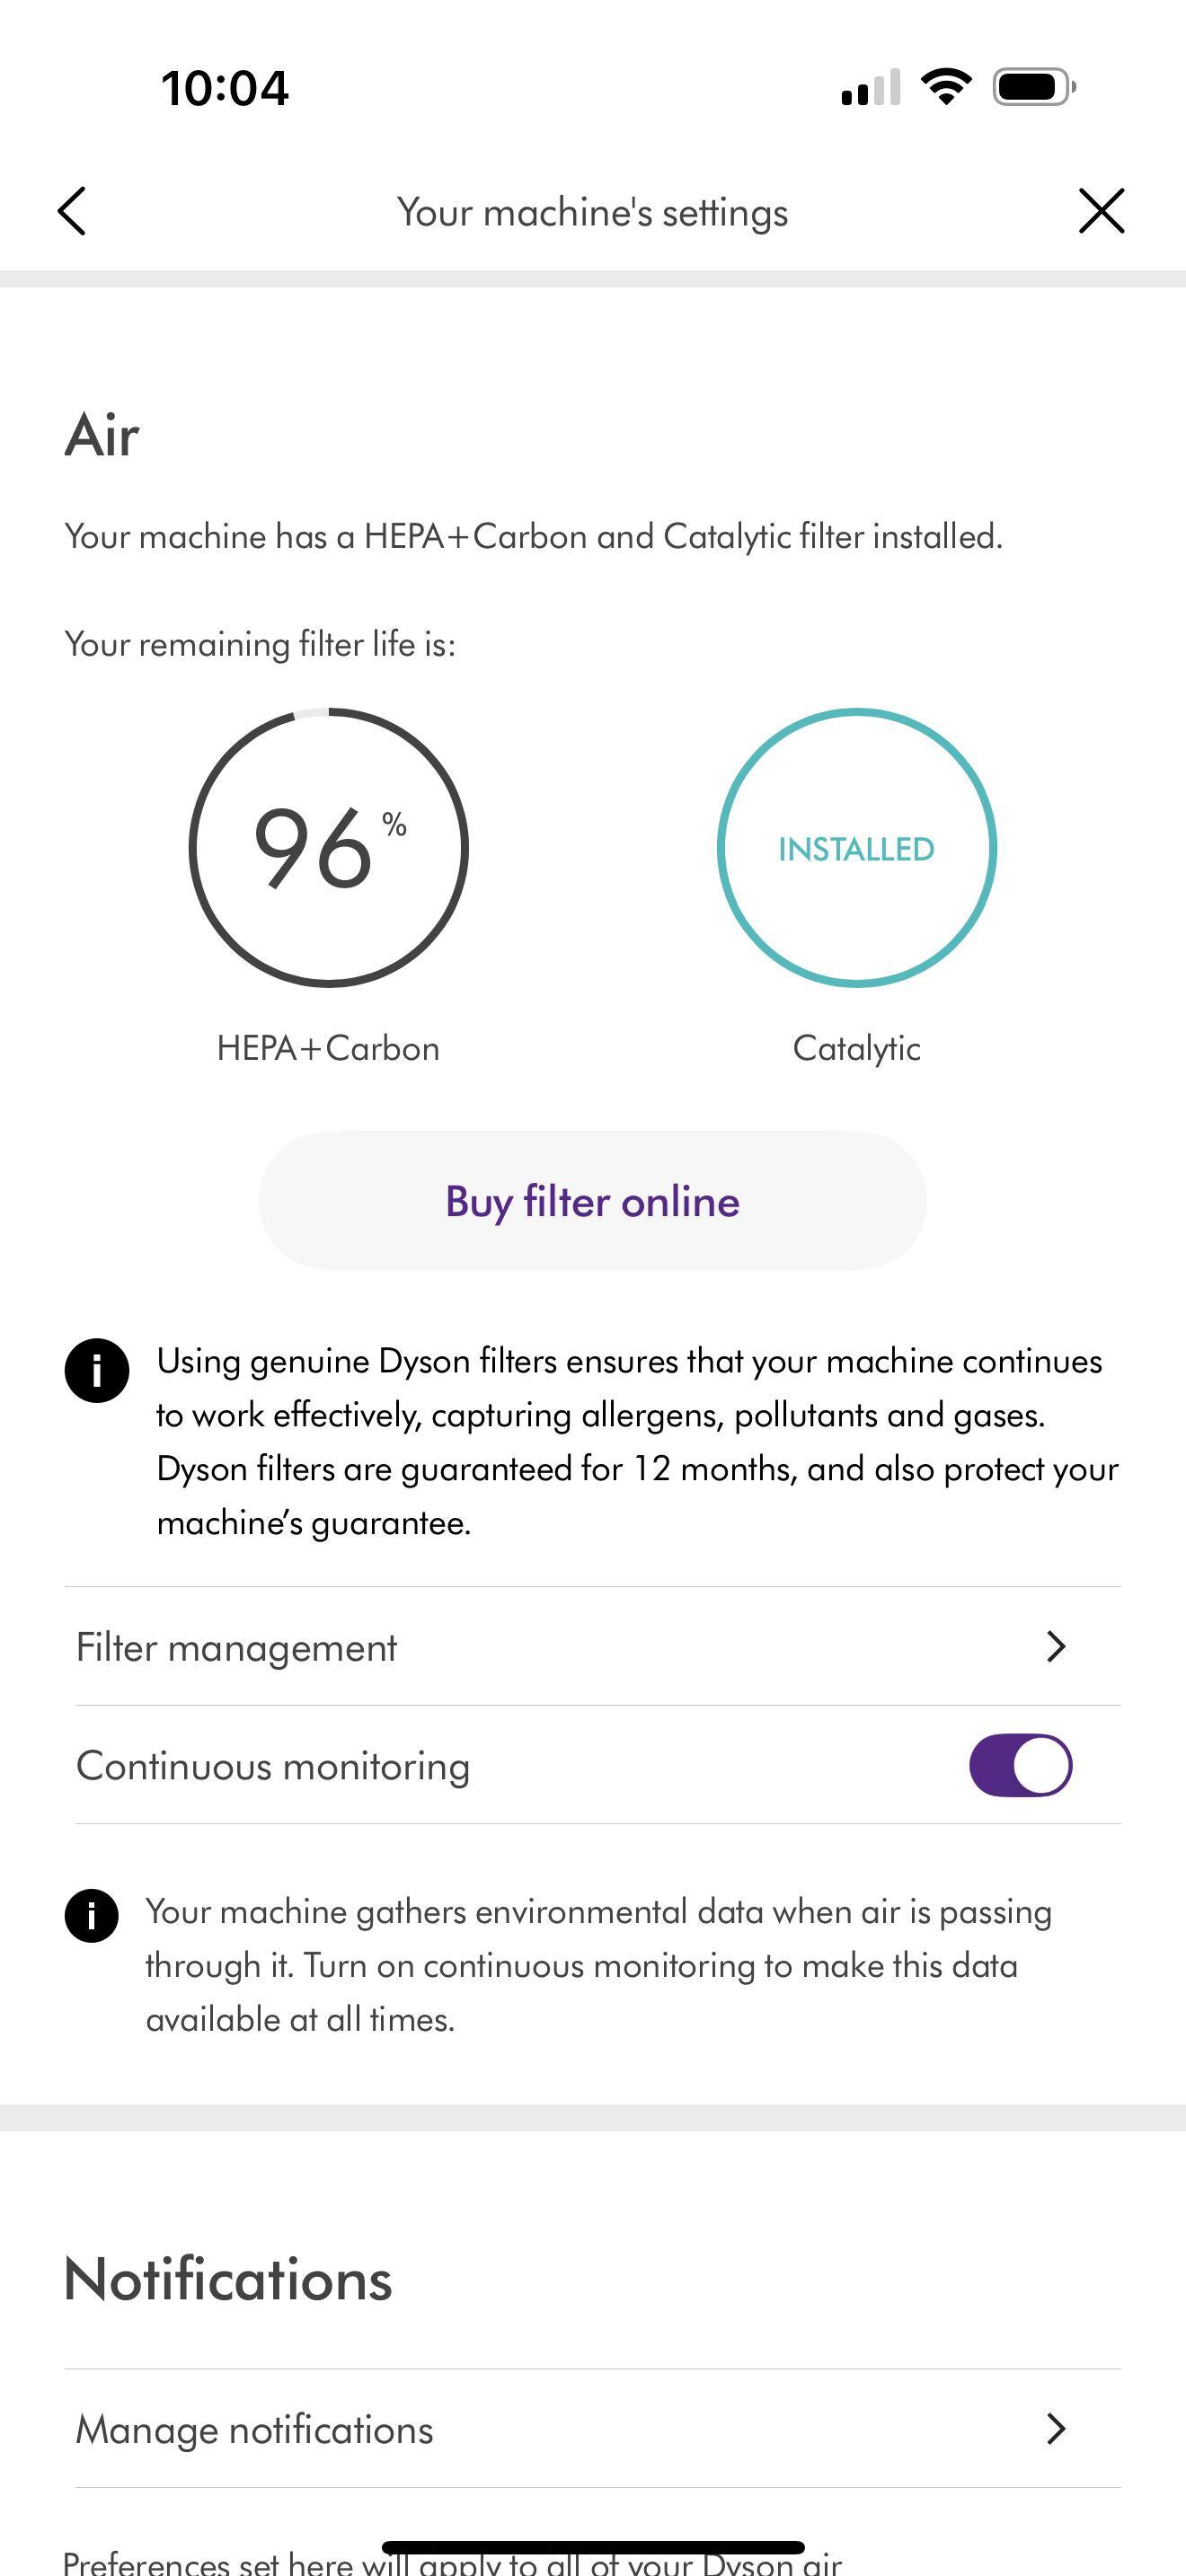Tap the Catalytic filter label
This screenshot has width=1186, height=2576.
(x=856, y=1048)
